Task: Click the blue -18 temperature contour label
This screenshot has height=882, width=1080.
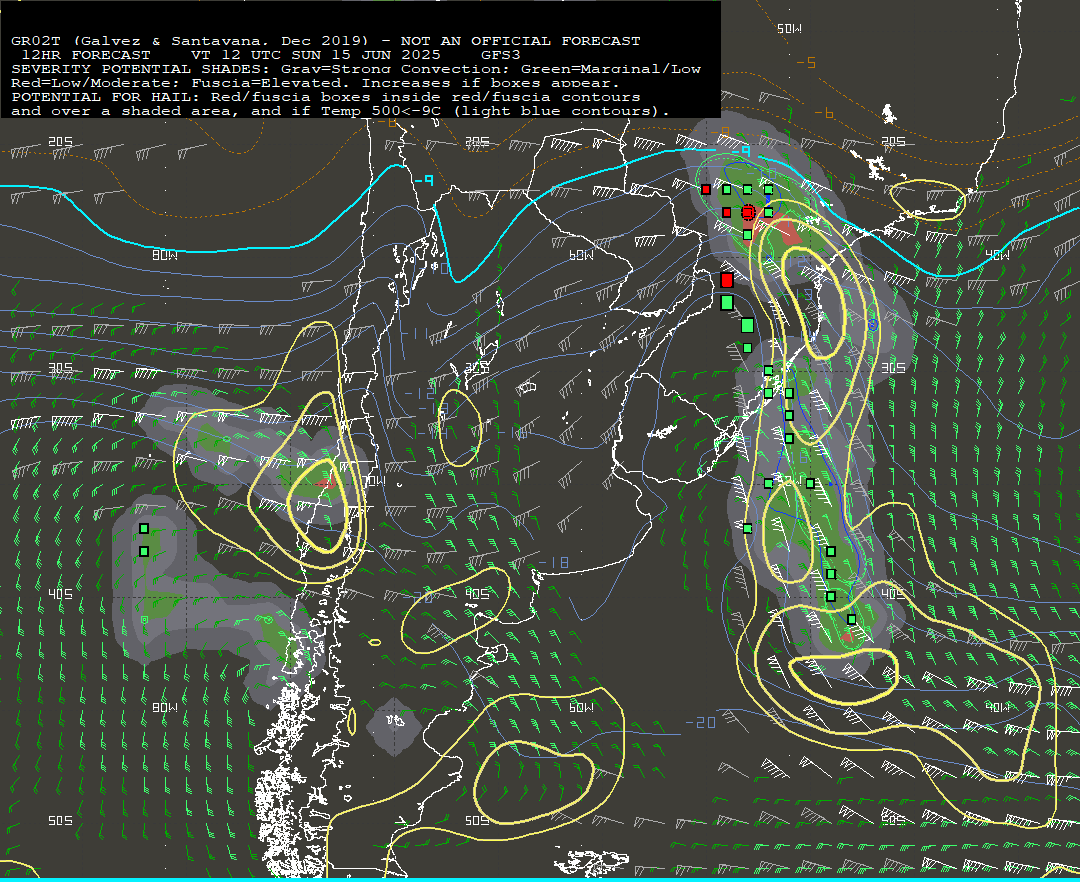Action: (553, 563)
